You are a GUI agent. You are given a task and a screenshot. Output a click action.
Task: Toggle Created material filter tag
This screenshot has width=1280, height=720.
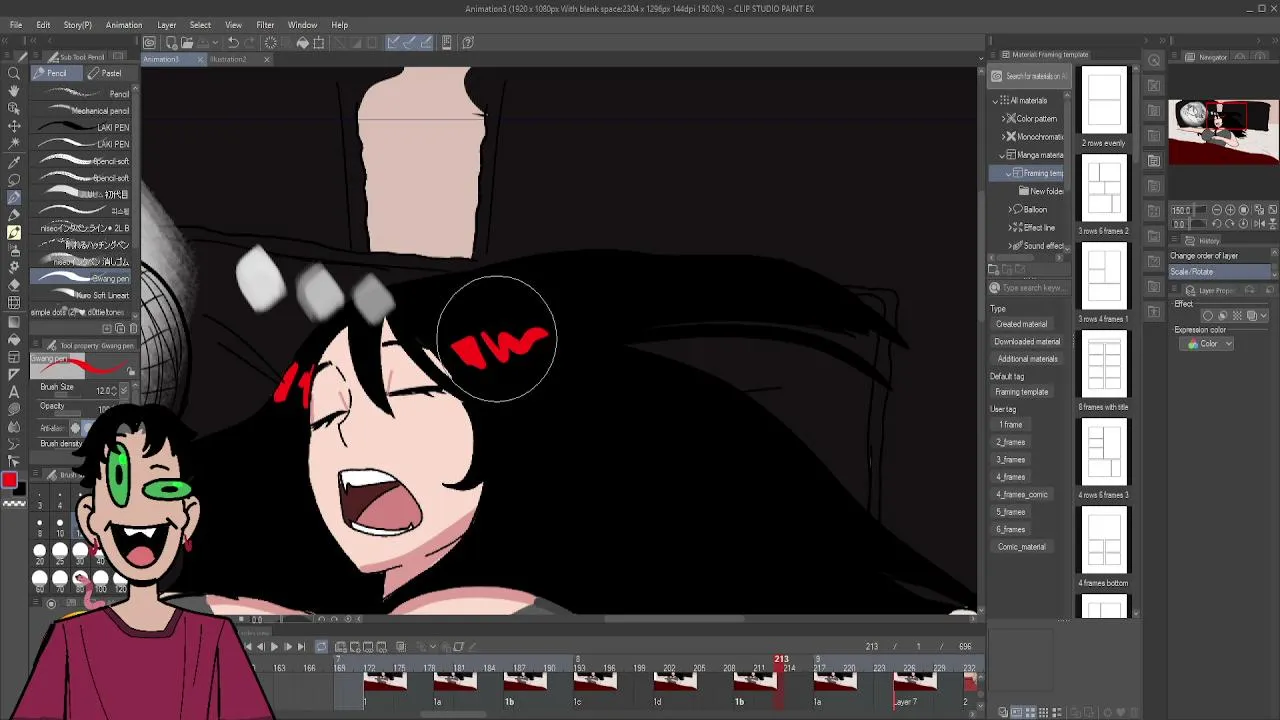point(1021,324)
